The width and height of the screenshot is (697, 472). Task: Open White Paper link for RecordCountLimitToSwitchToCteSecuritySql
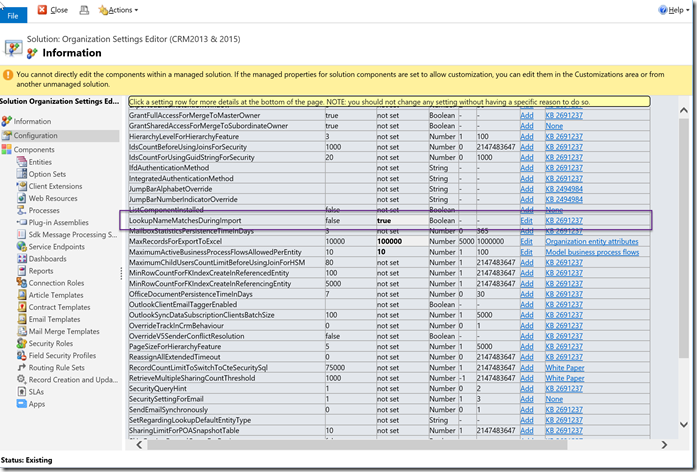565,368
